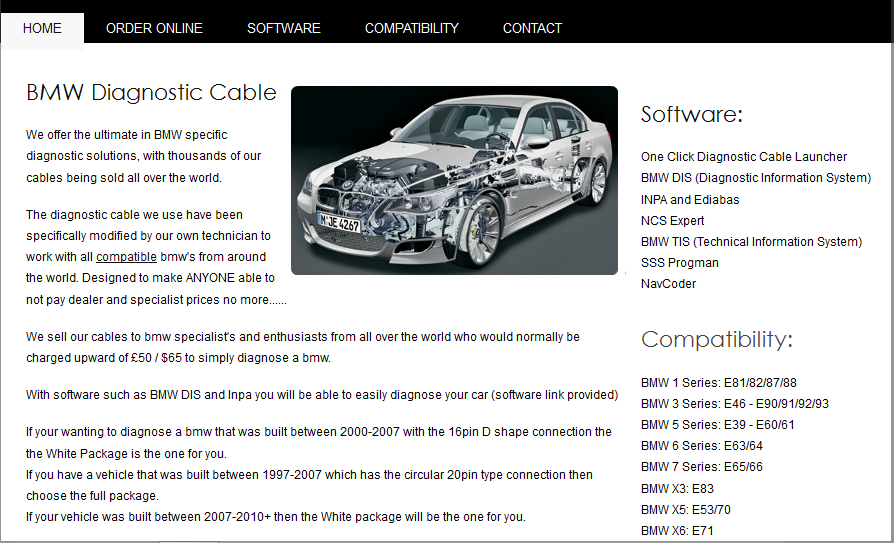Screen dimensions: 894x543
Task: Click the line 'With software such as BMW DIS'
Action: [322, 395]
